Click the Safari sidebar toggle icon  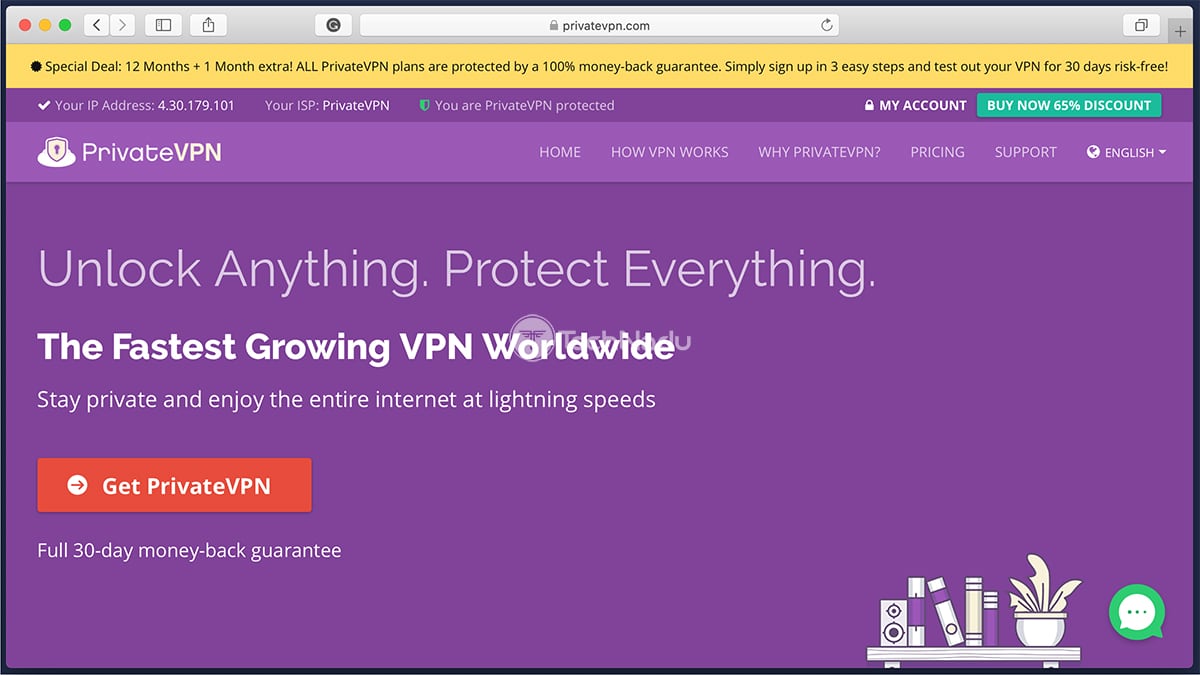(163, 24)
